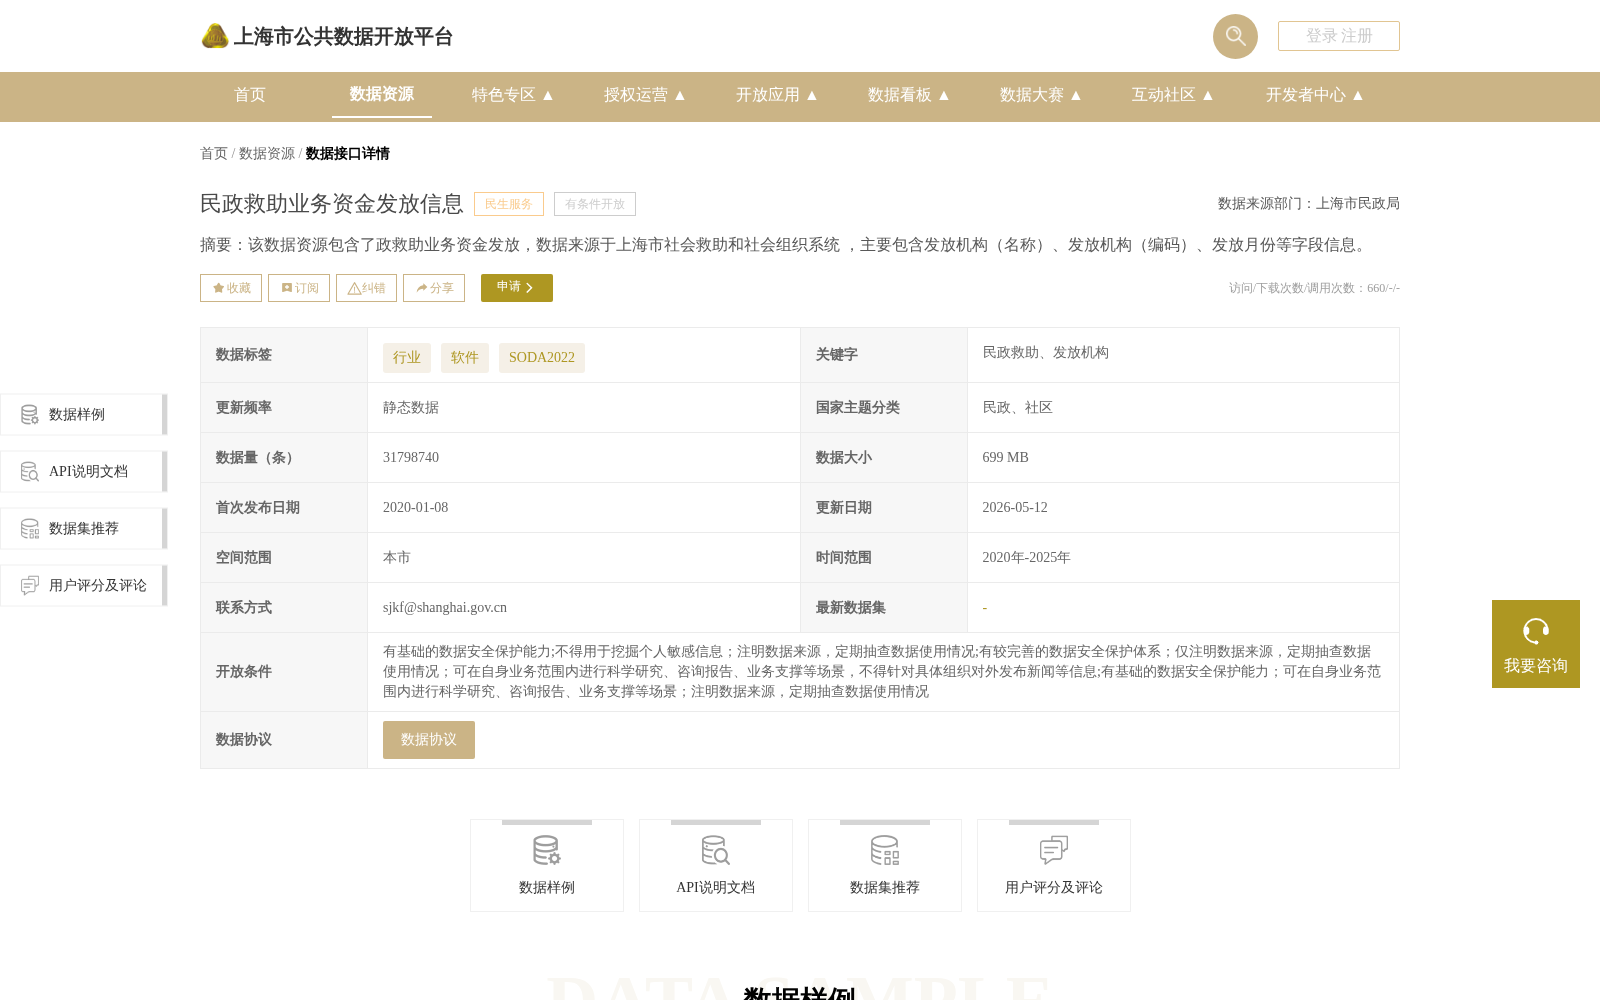Click the headset icon on 我要咨询
Screen dimensions: 1600x1000
pyautogui.click(x=1536, y=631)
